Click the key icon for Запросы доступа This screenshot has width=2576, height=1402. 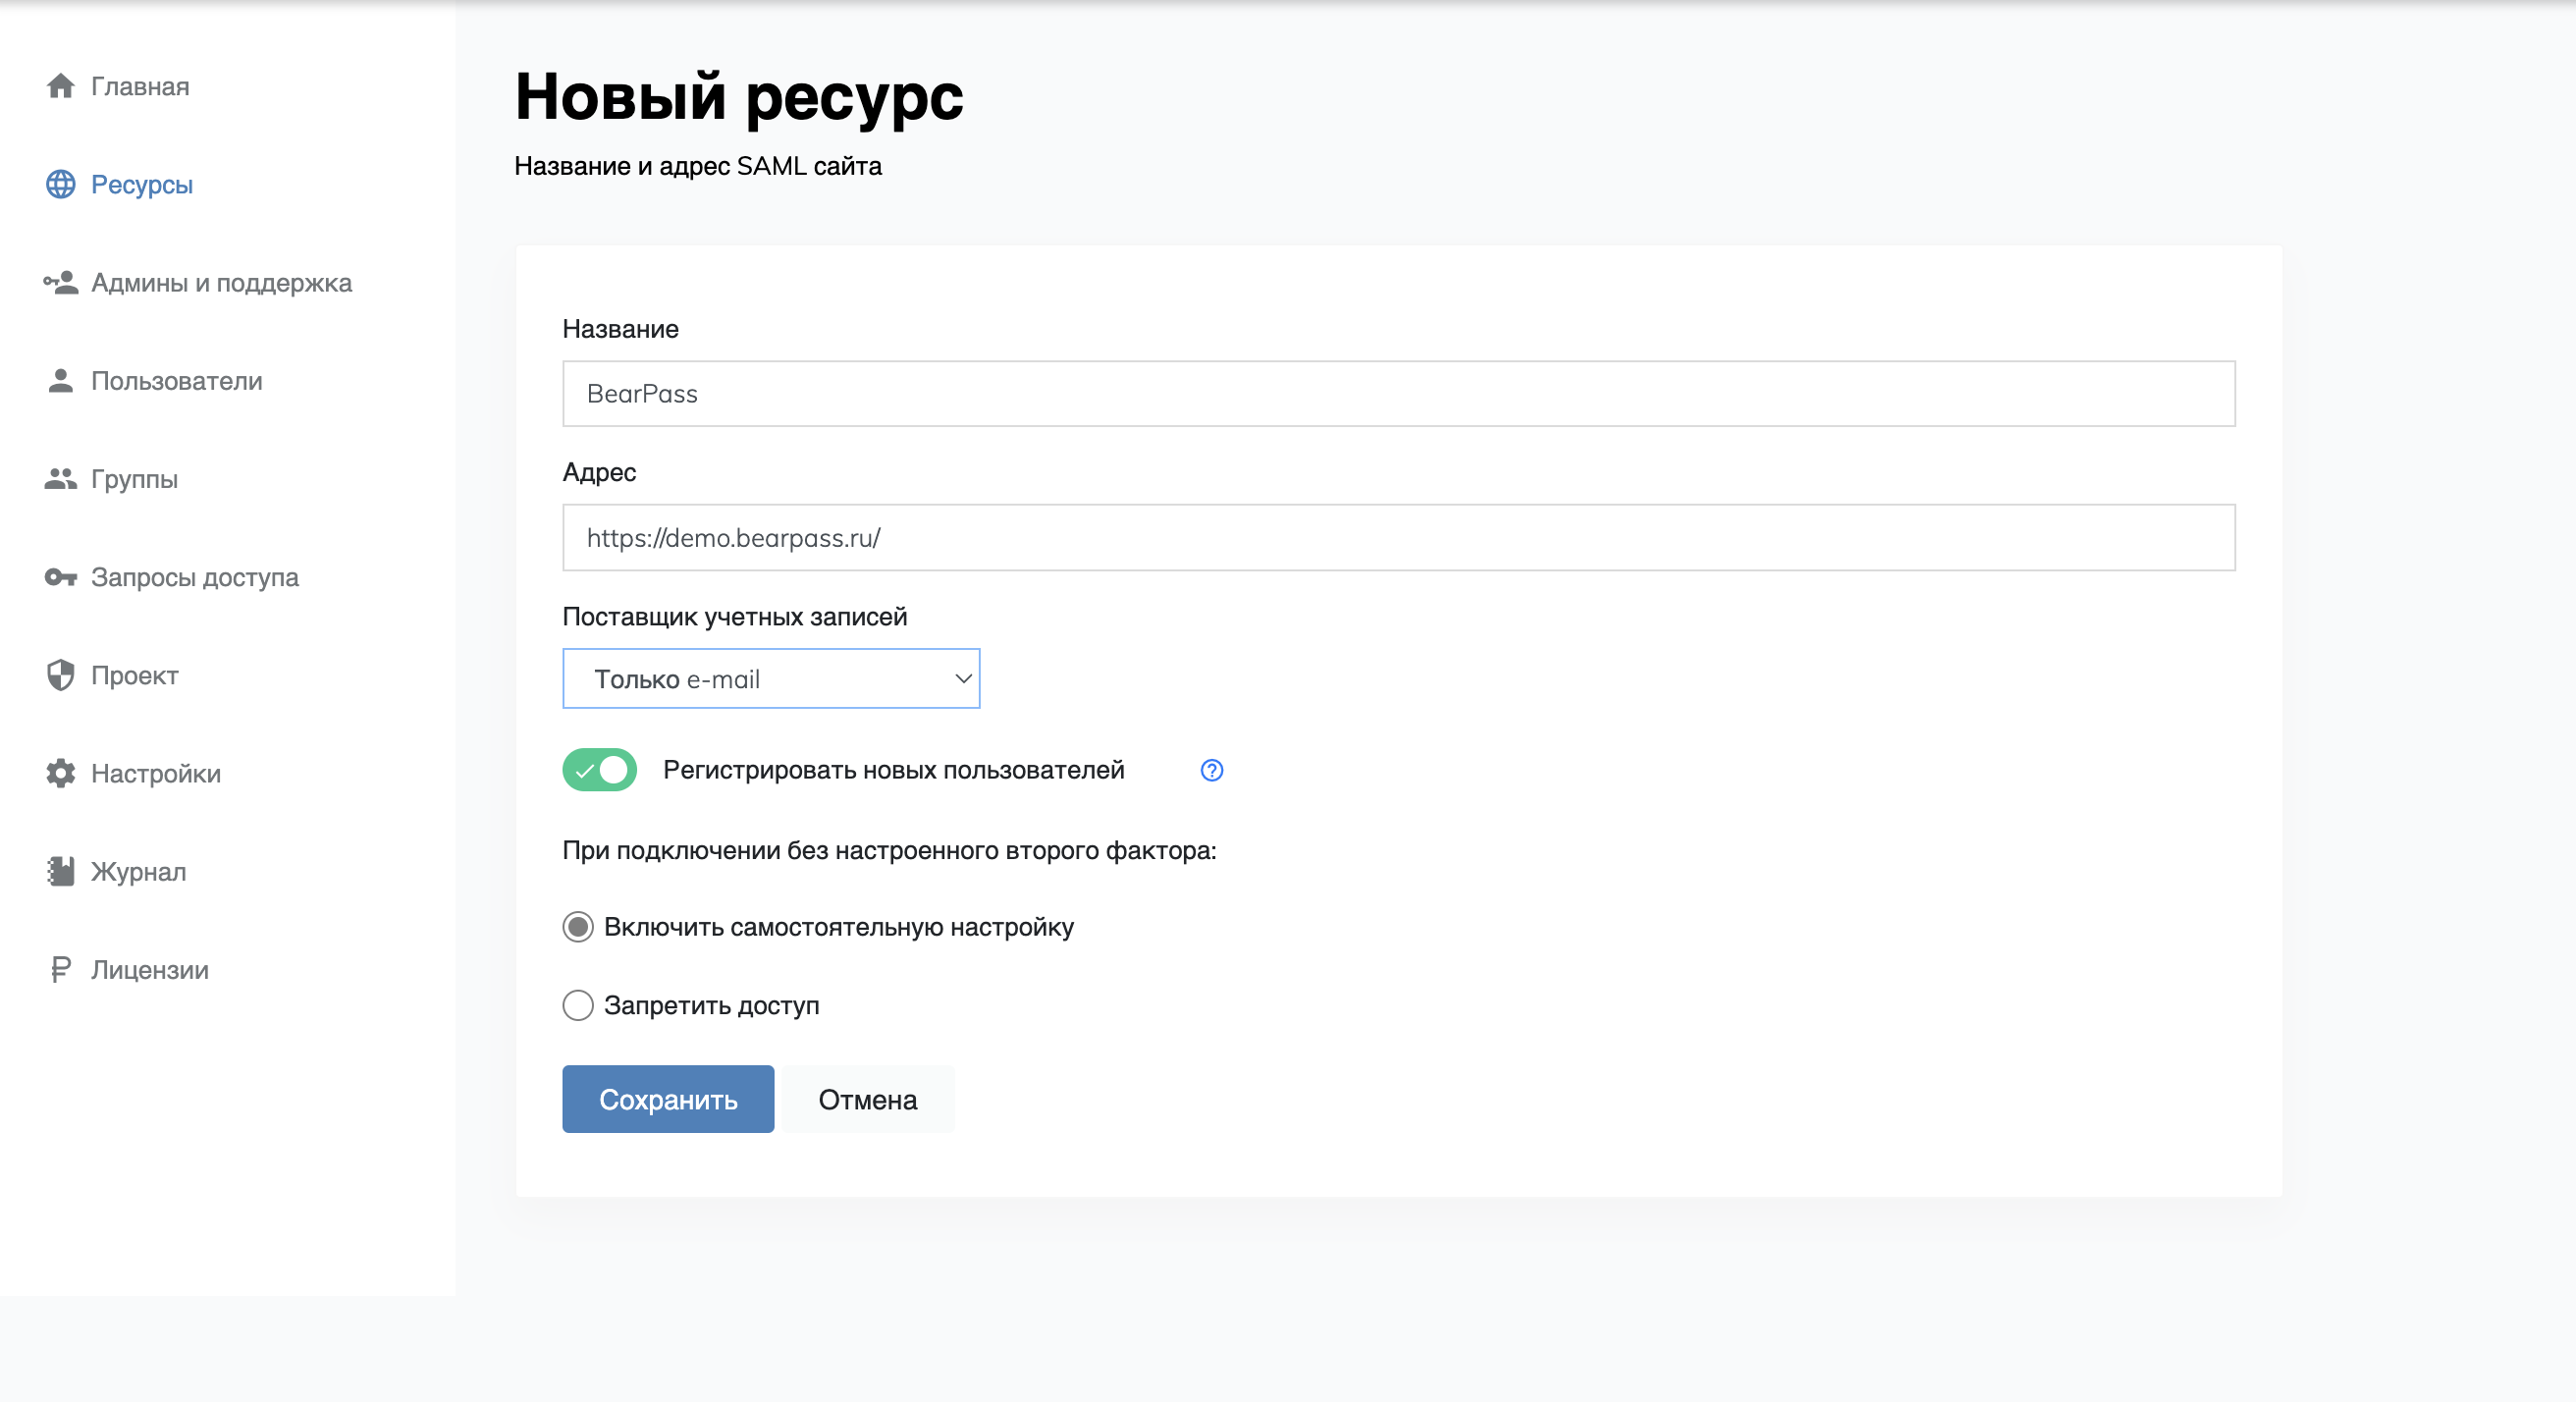click(60, 577)
